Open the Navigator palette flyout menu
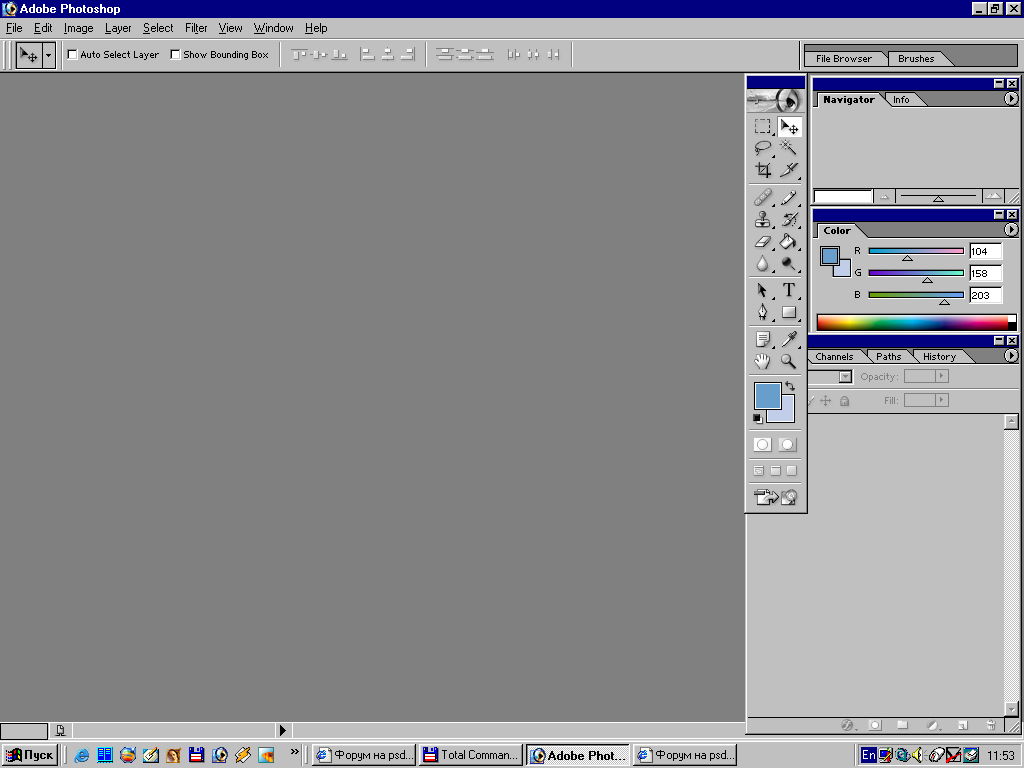The width and height of the screenshot is (1024, 768). pyautogui.click(x=1010, y=99)
